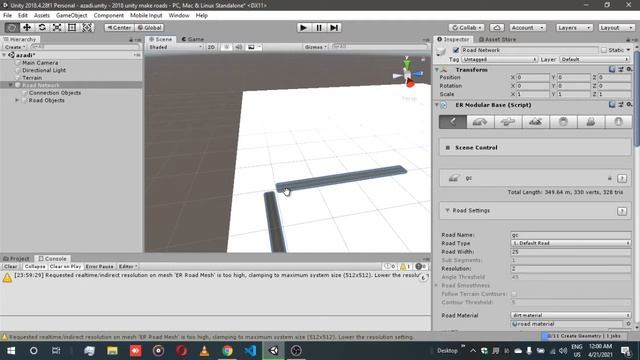Open the GameObject menu
Viewport: 640px width, 360px height.
(x=71, y=16)
